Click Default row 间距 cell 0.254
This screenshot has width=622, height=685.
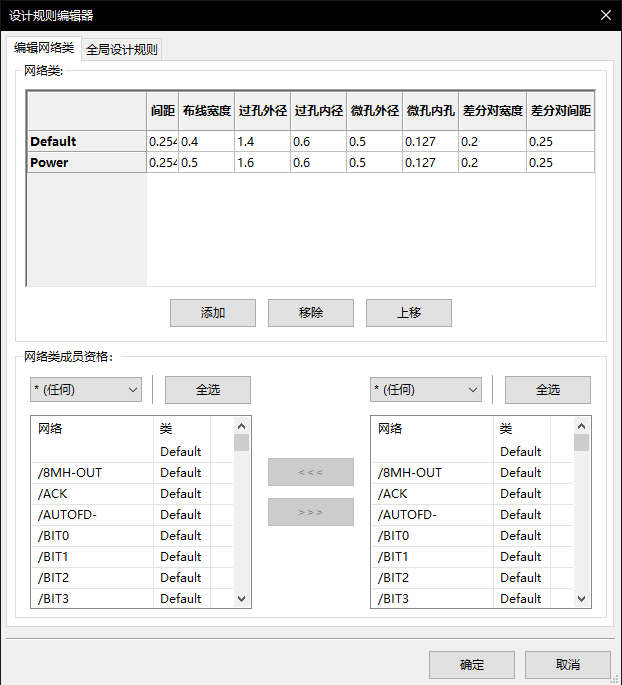coord(162,142)
